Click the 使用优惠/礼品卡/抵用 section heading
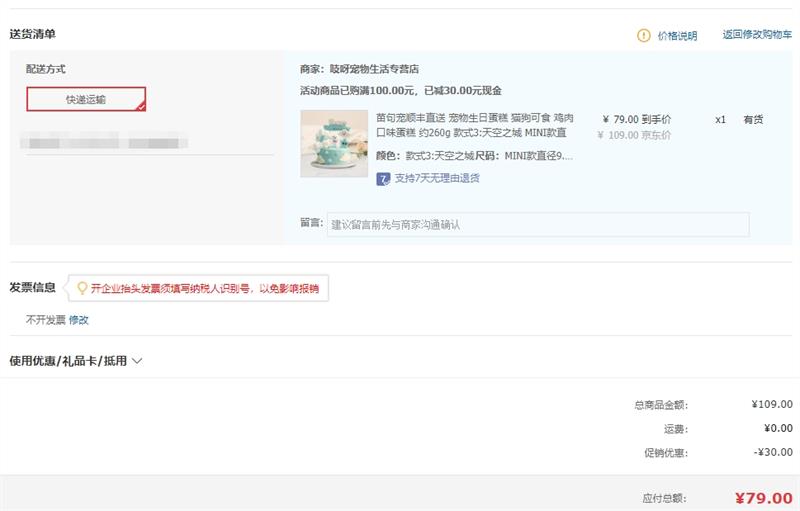This screenshot has height=511, width=800. point(68,361)
